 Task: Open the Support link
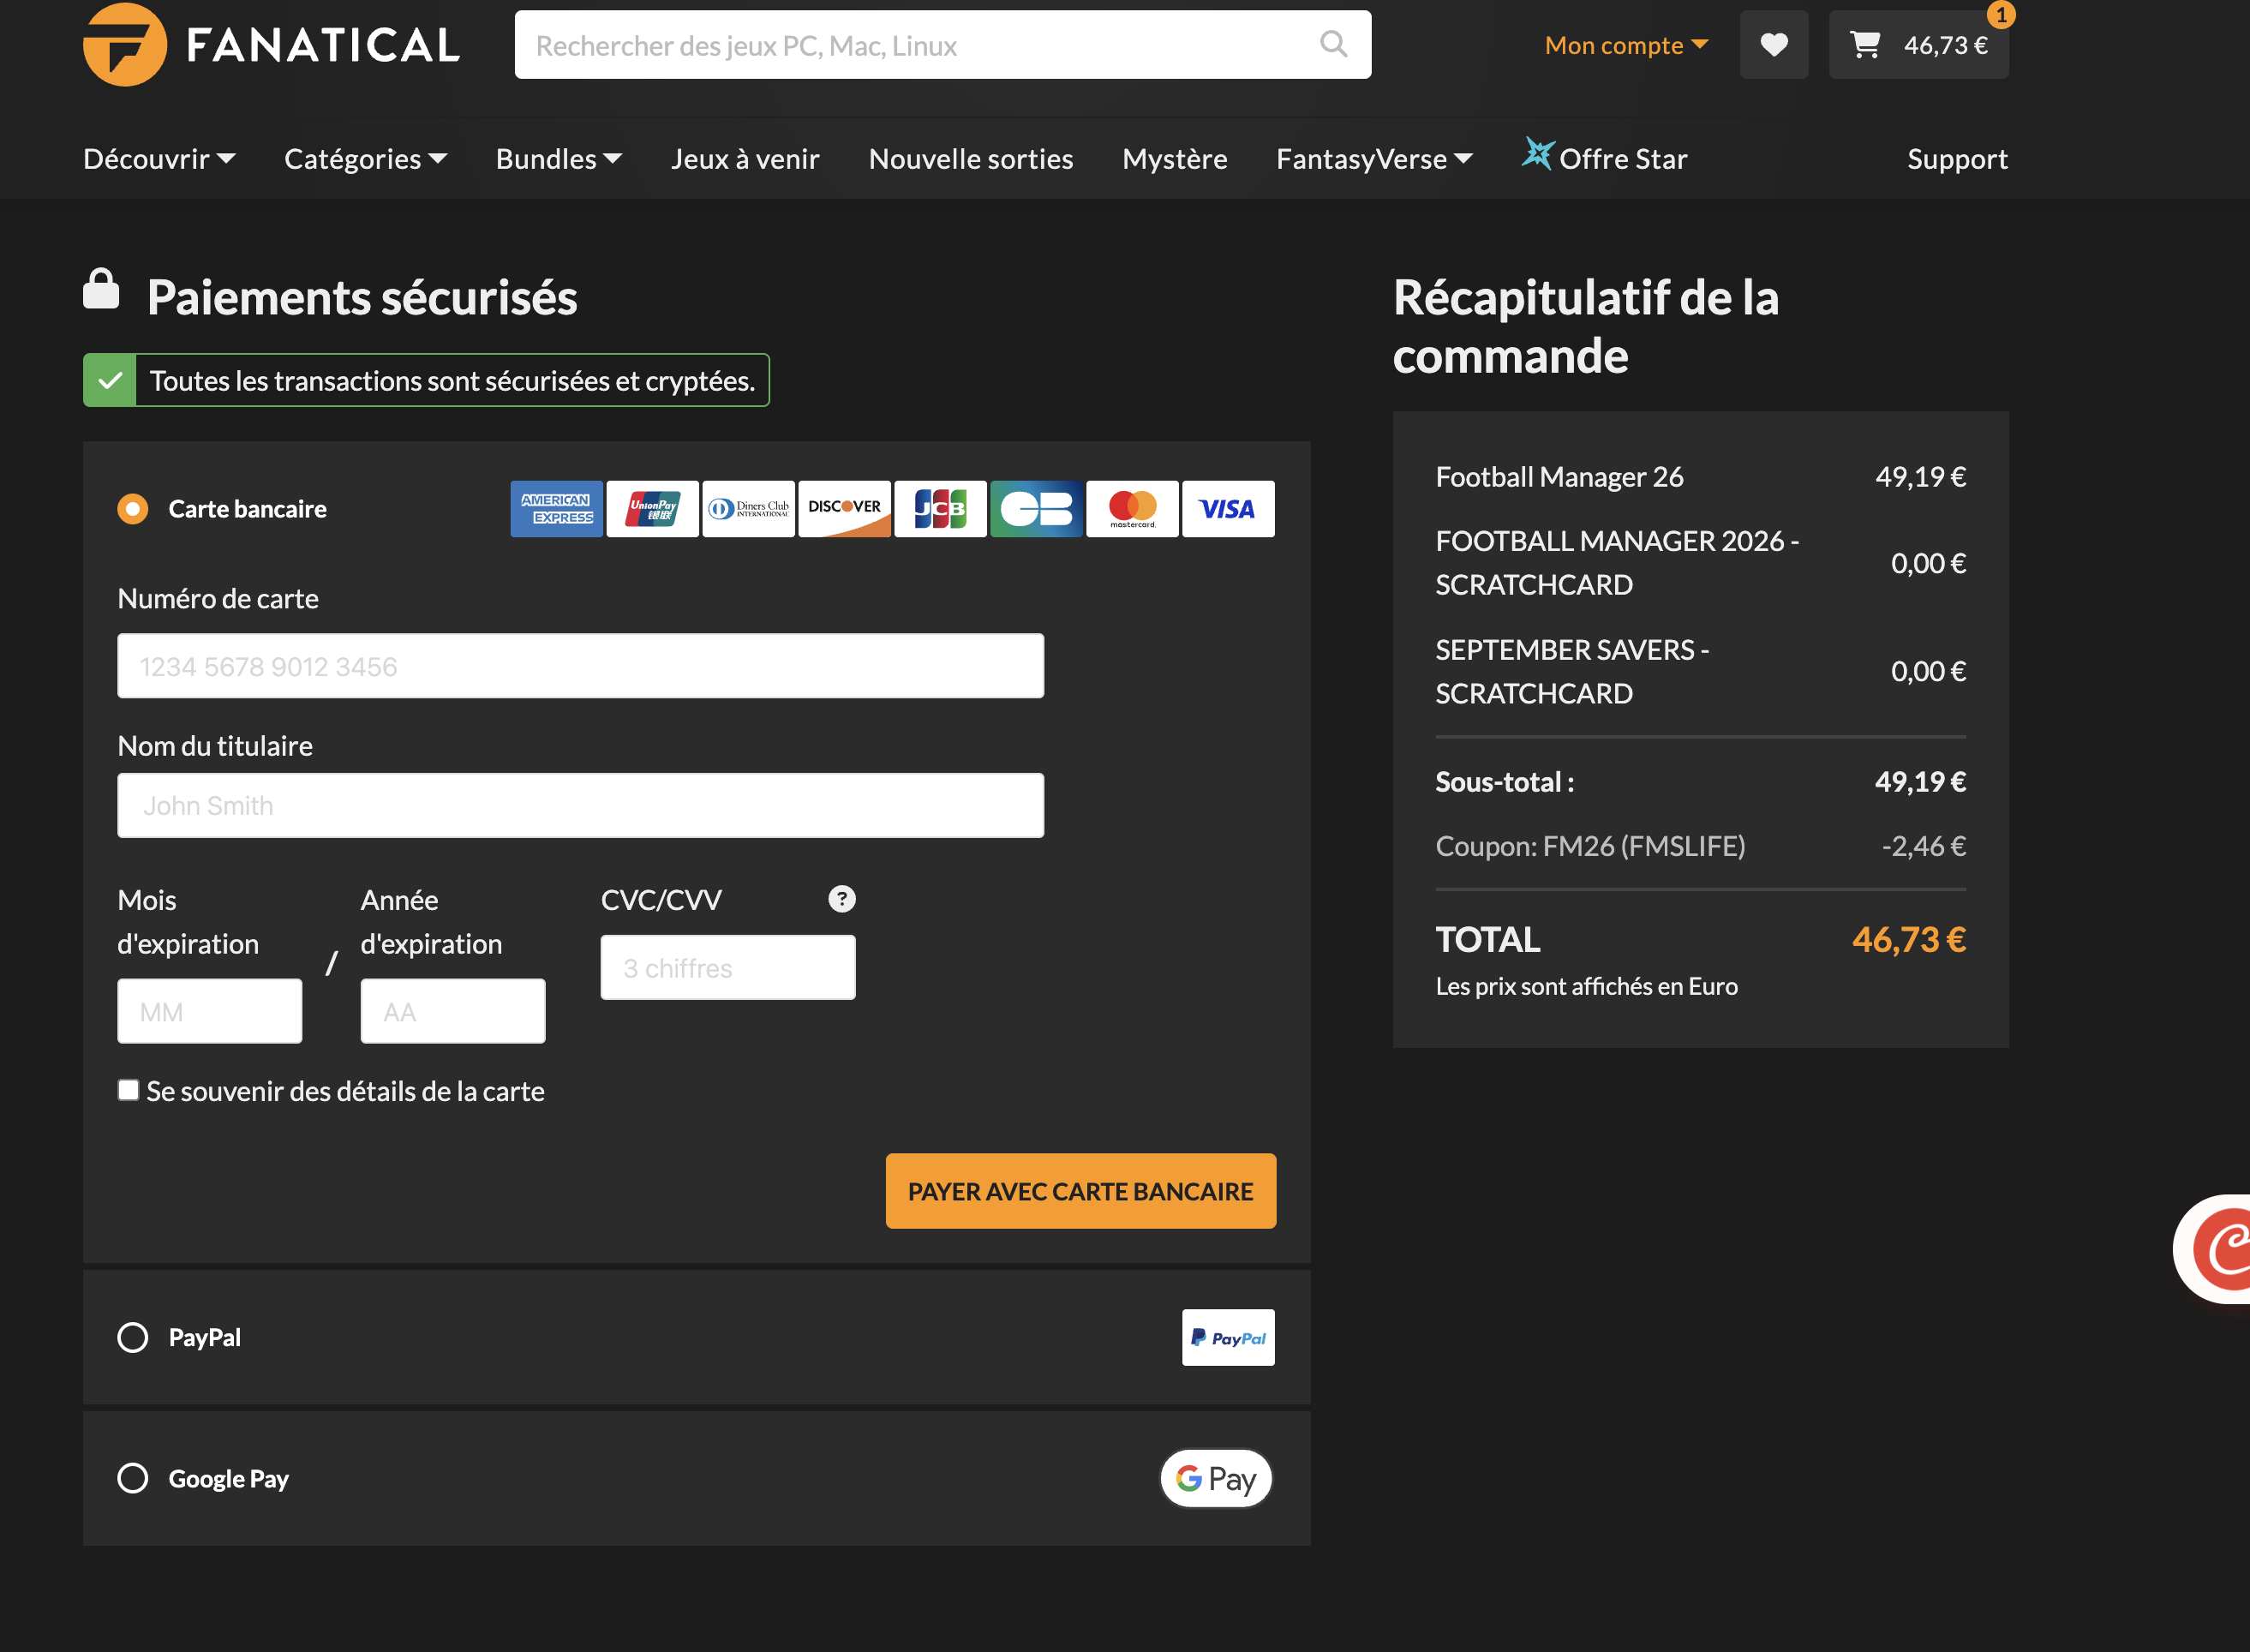pos(1956,159)
